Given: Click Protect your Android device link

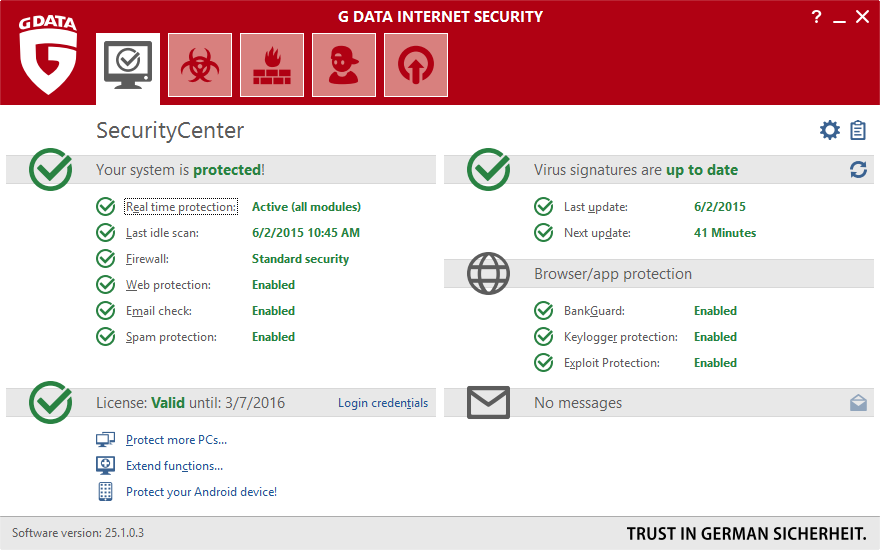Looking at the screenshot, I should click(x=201, y=492).
